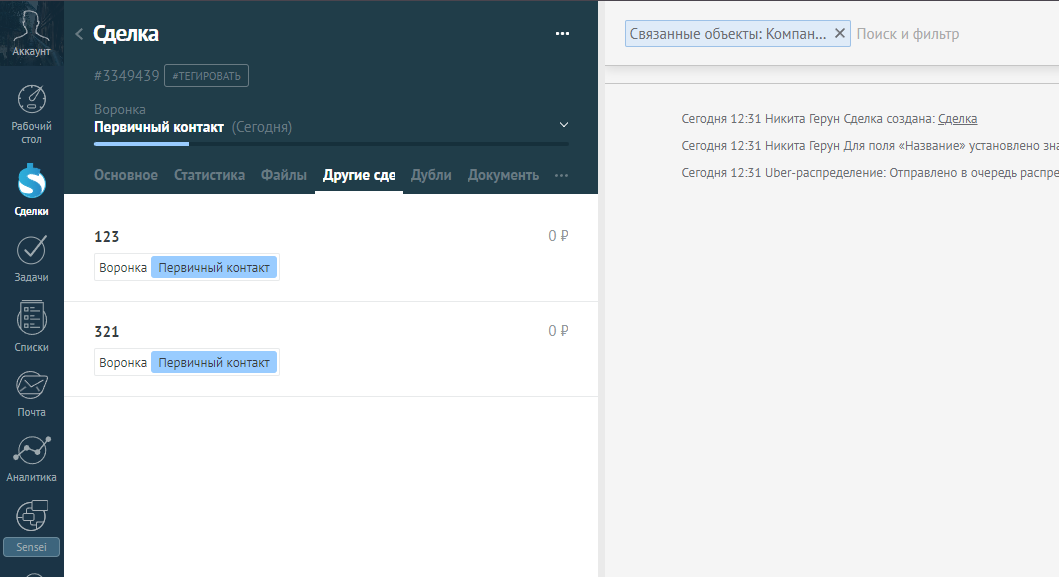Click the 0 ₽ amount of deal 321
Screen dimensions: 1059x577
558,331
